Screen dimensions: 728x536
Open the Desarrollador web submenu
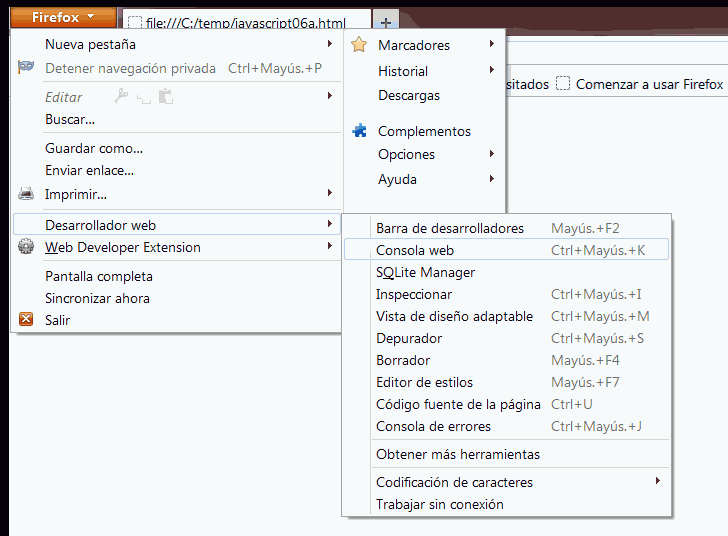click(x=176, y=225)
